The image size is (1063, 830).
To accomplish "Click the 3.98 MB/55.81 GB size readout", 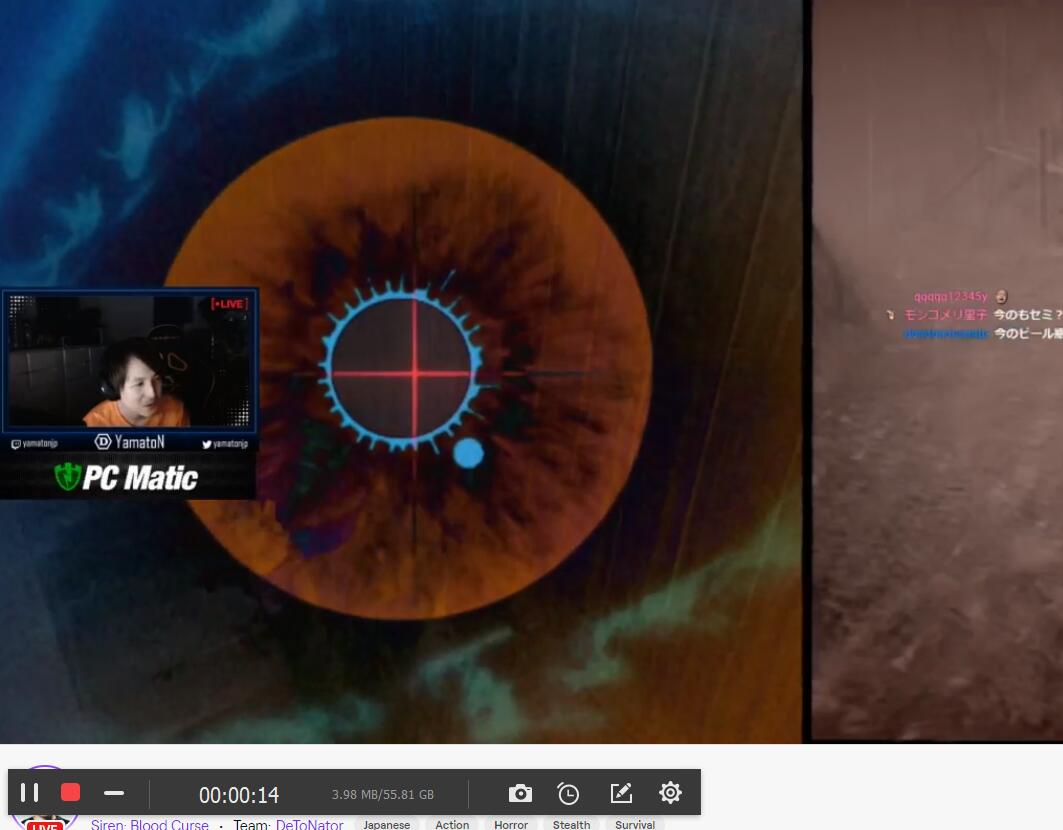I will click(382, 794).
